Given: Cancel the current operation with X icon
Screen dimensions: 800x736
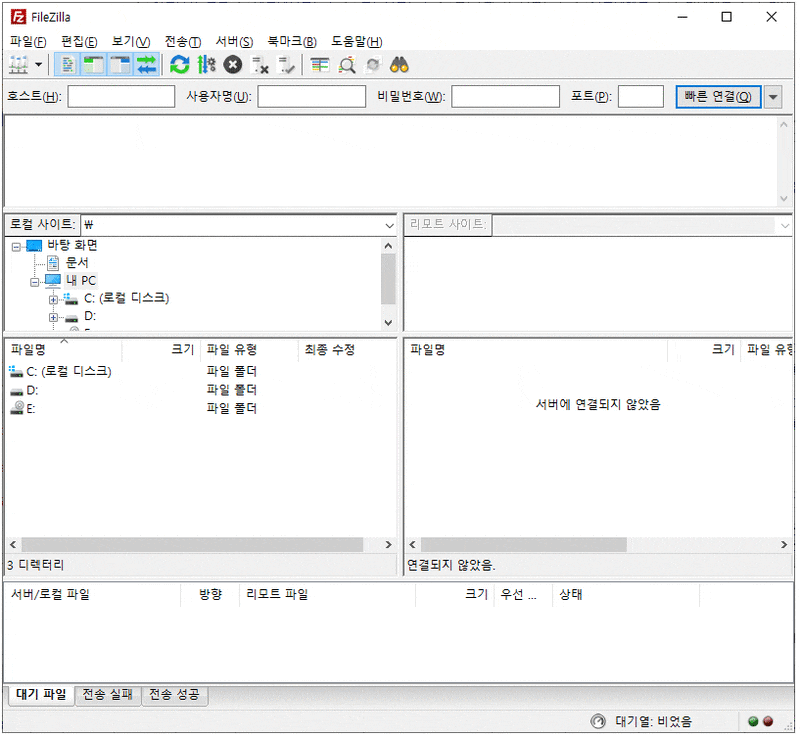Looking at the screenshot, I should [x=233, y=65].
